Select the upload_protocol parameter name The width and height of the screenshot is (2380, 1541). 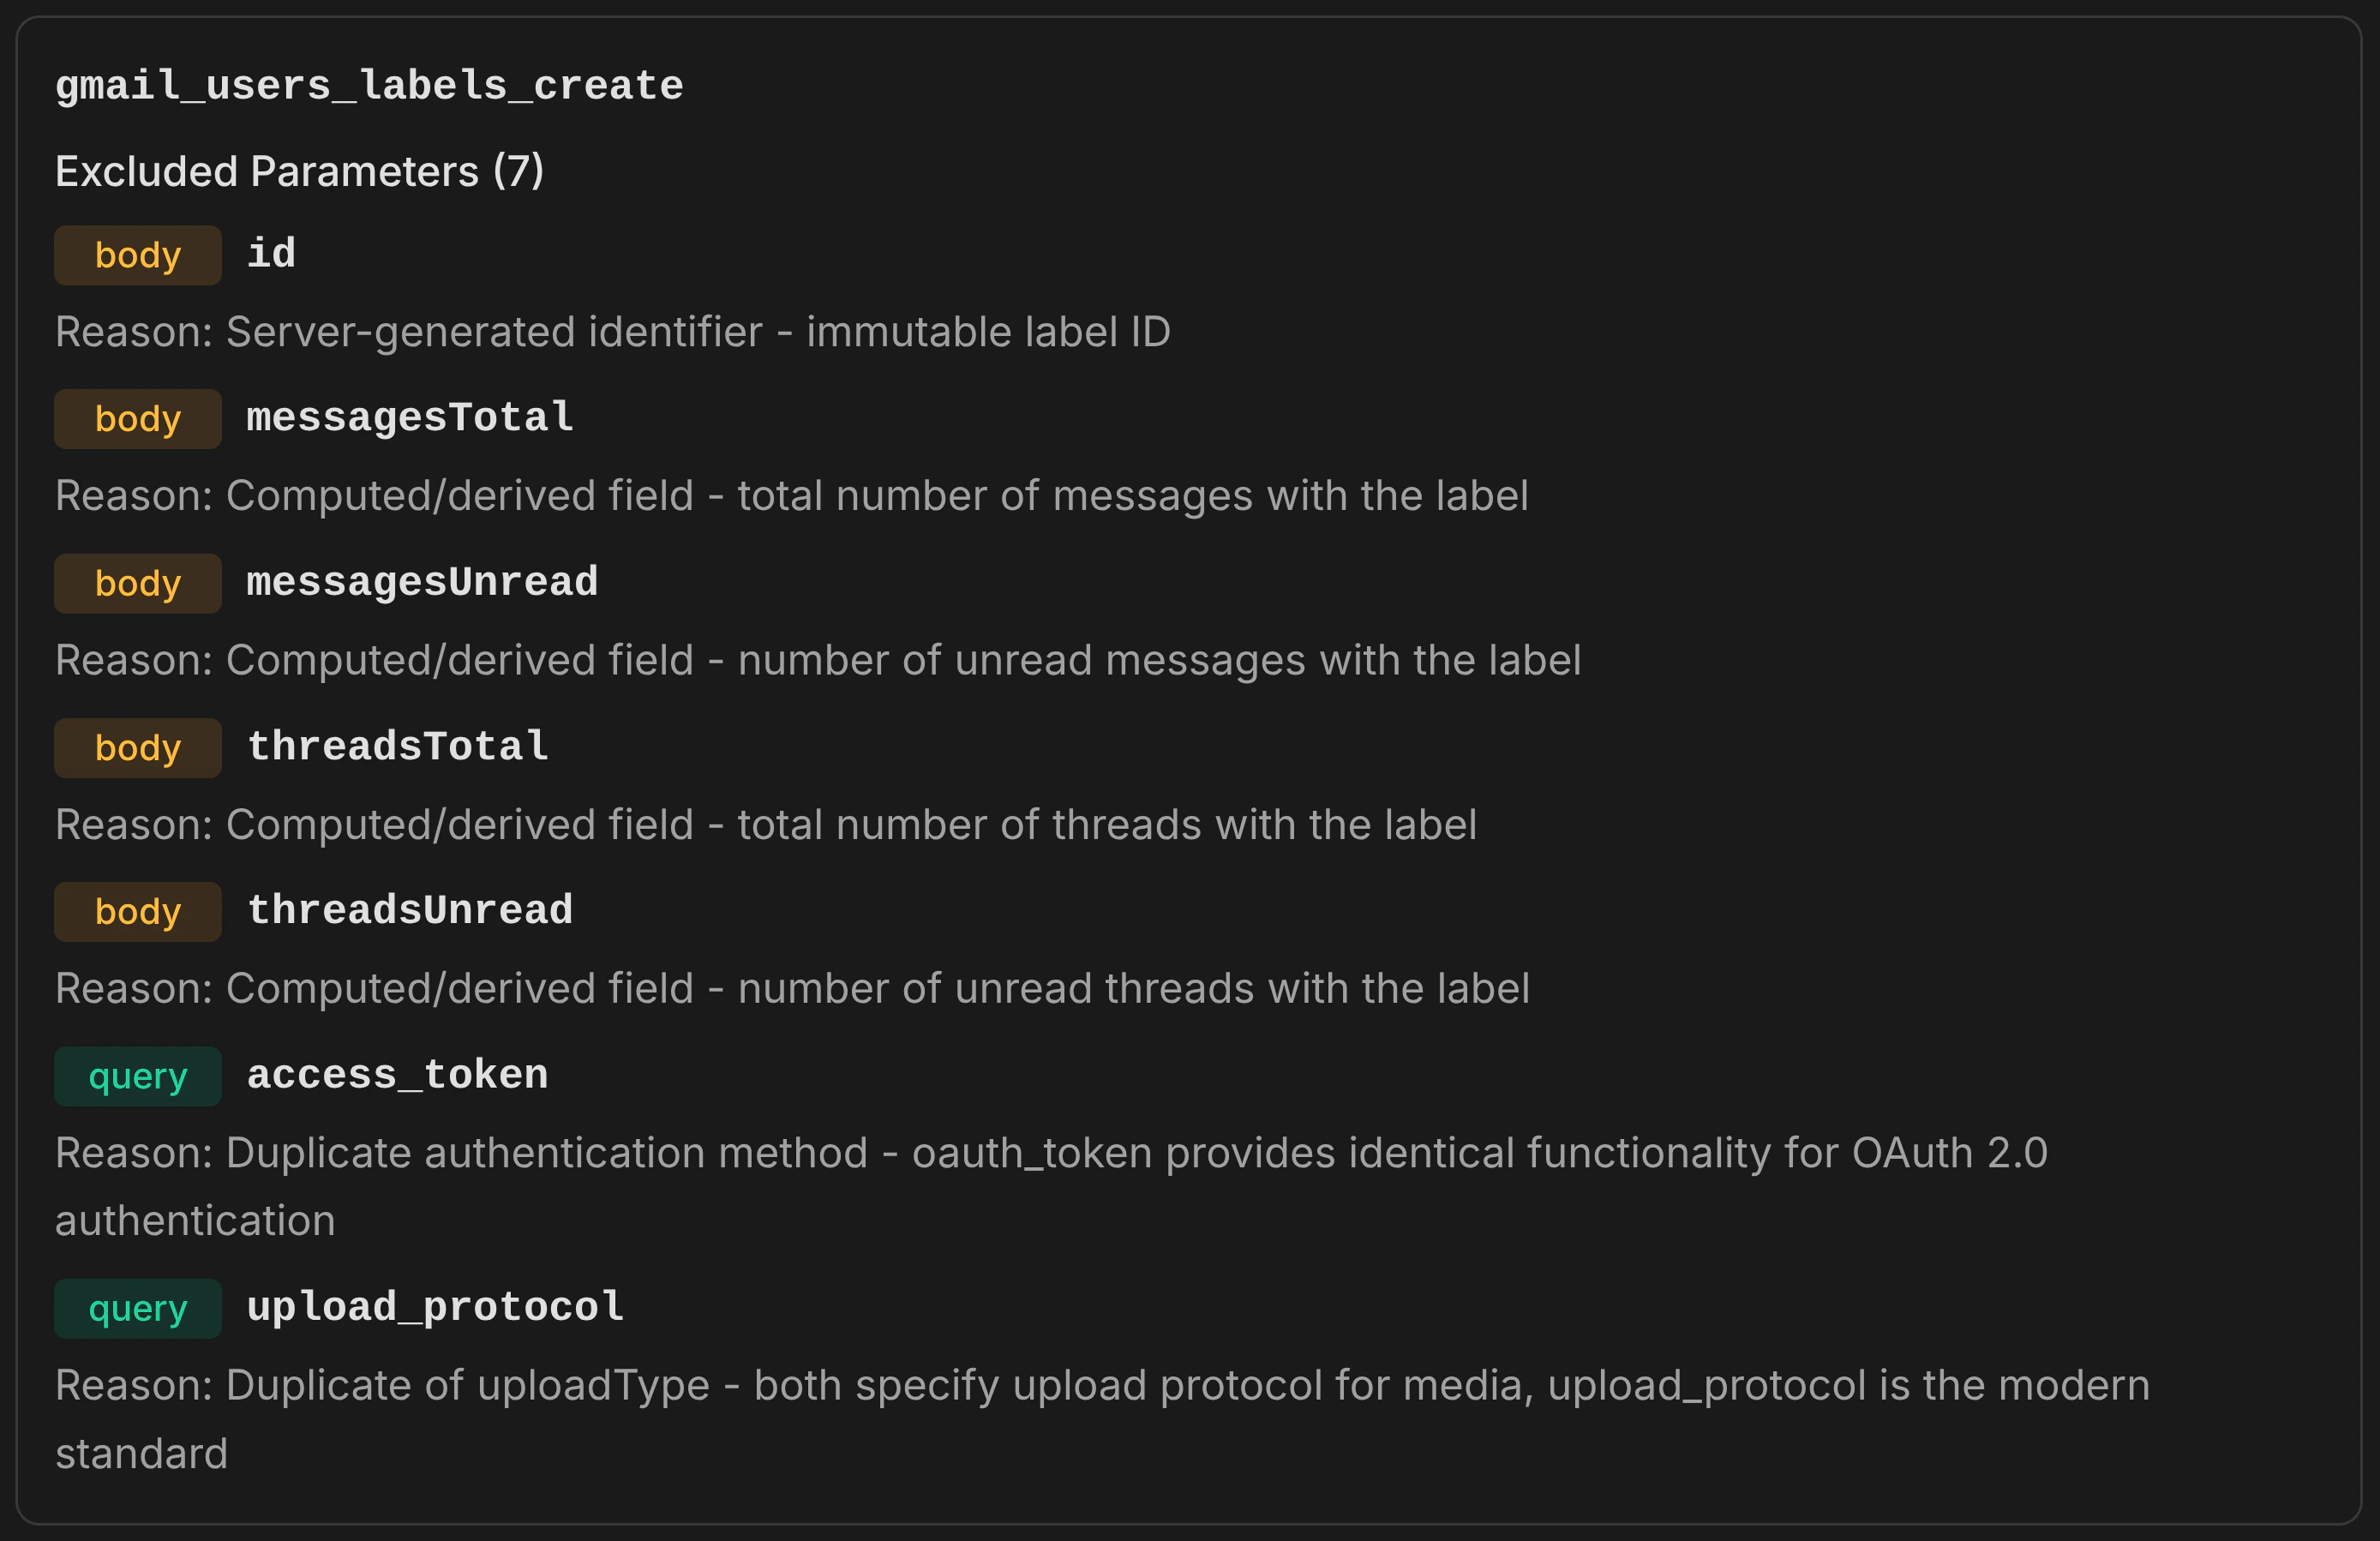click(x=435, y=1308)
